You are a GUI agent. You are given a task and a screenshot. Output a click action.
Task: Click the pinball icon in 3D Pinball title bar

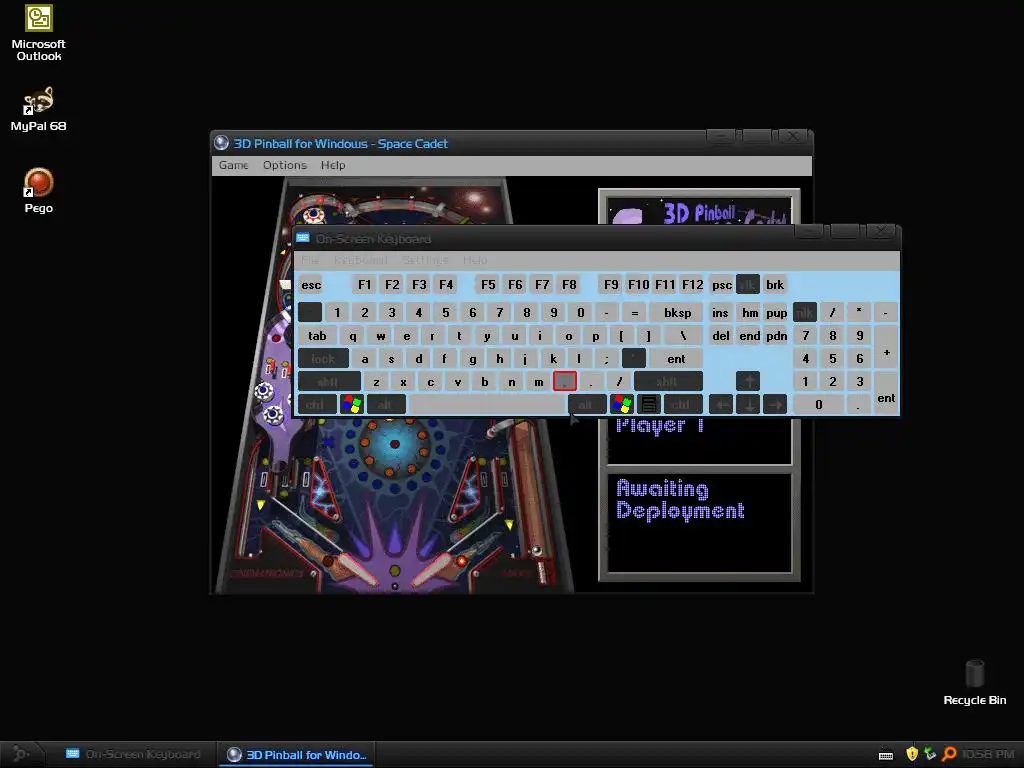[x=221, y=143]
